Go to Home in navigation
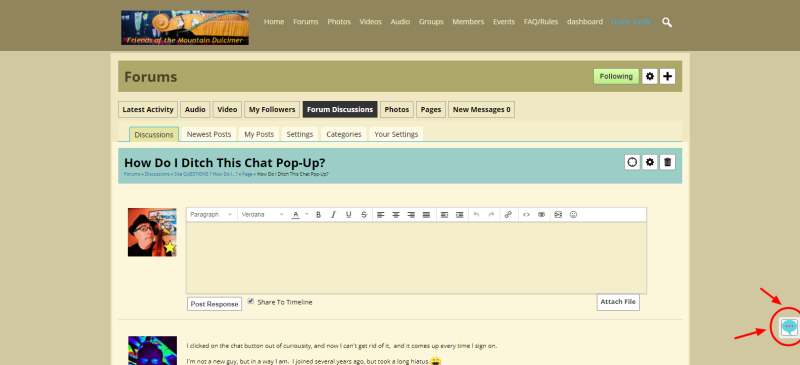This screenshot has height=365, width=800. (274, 22)
